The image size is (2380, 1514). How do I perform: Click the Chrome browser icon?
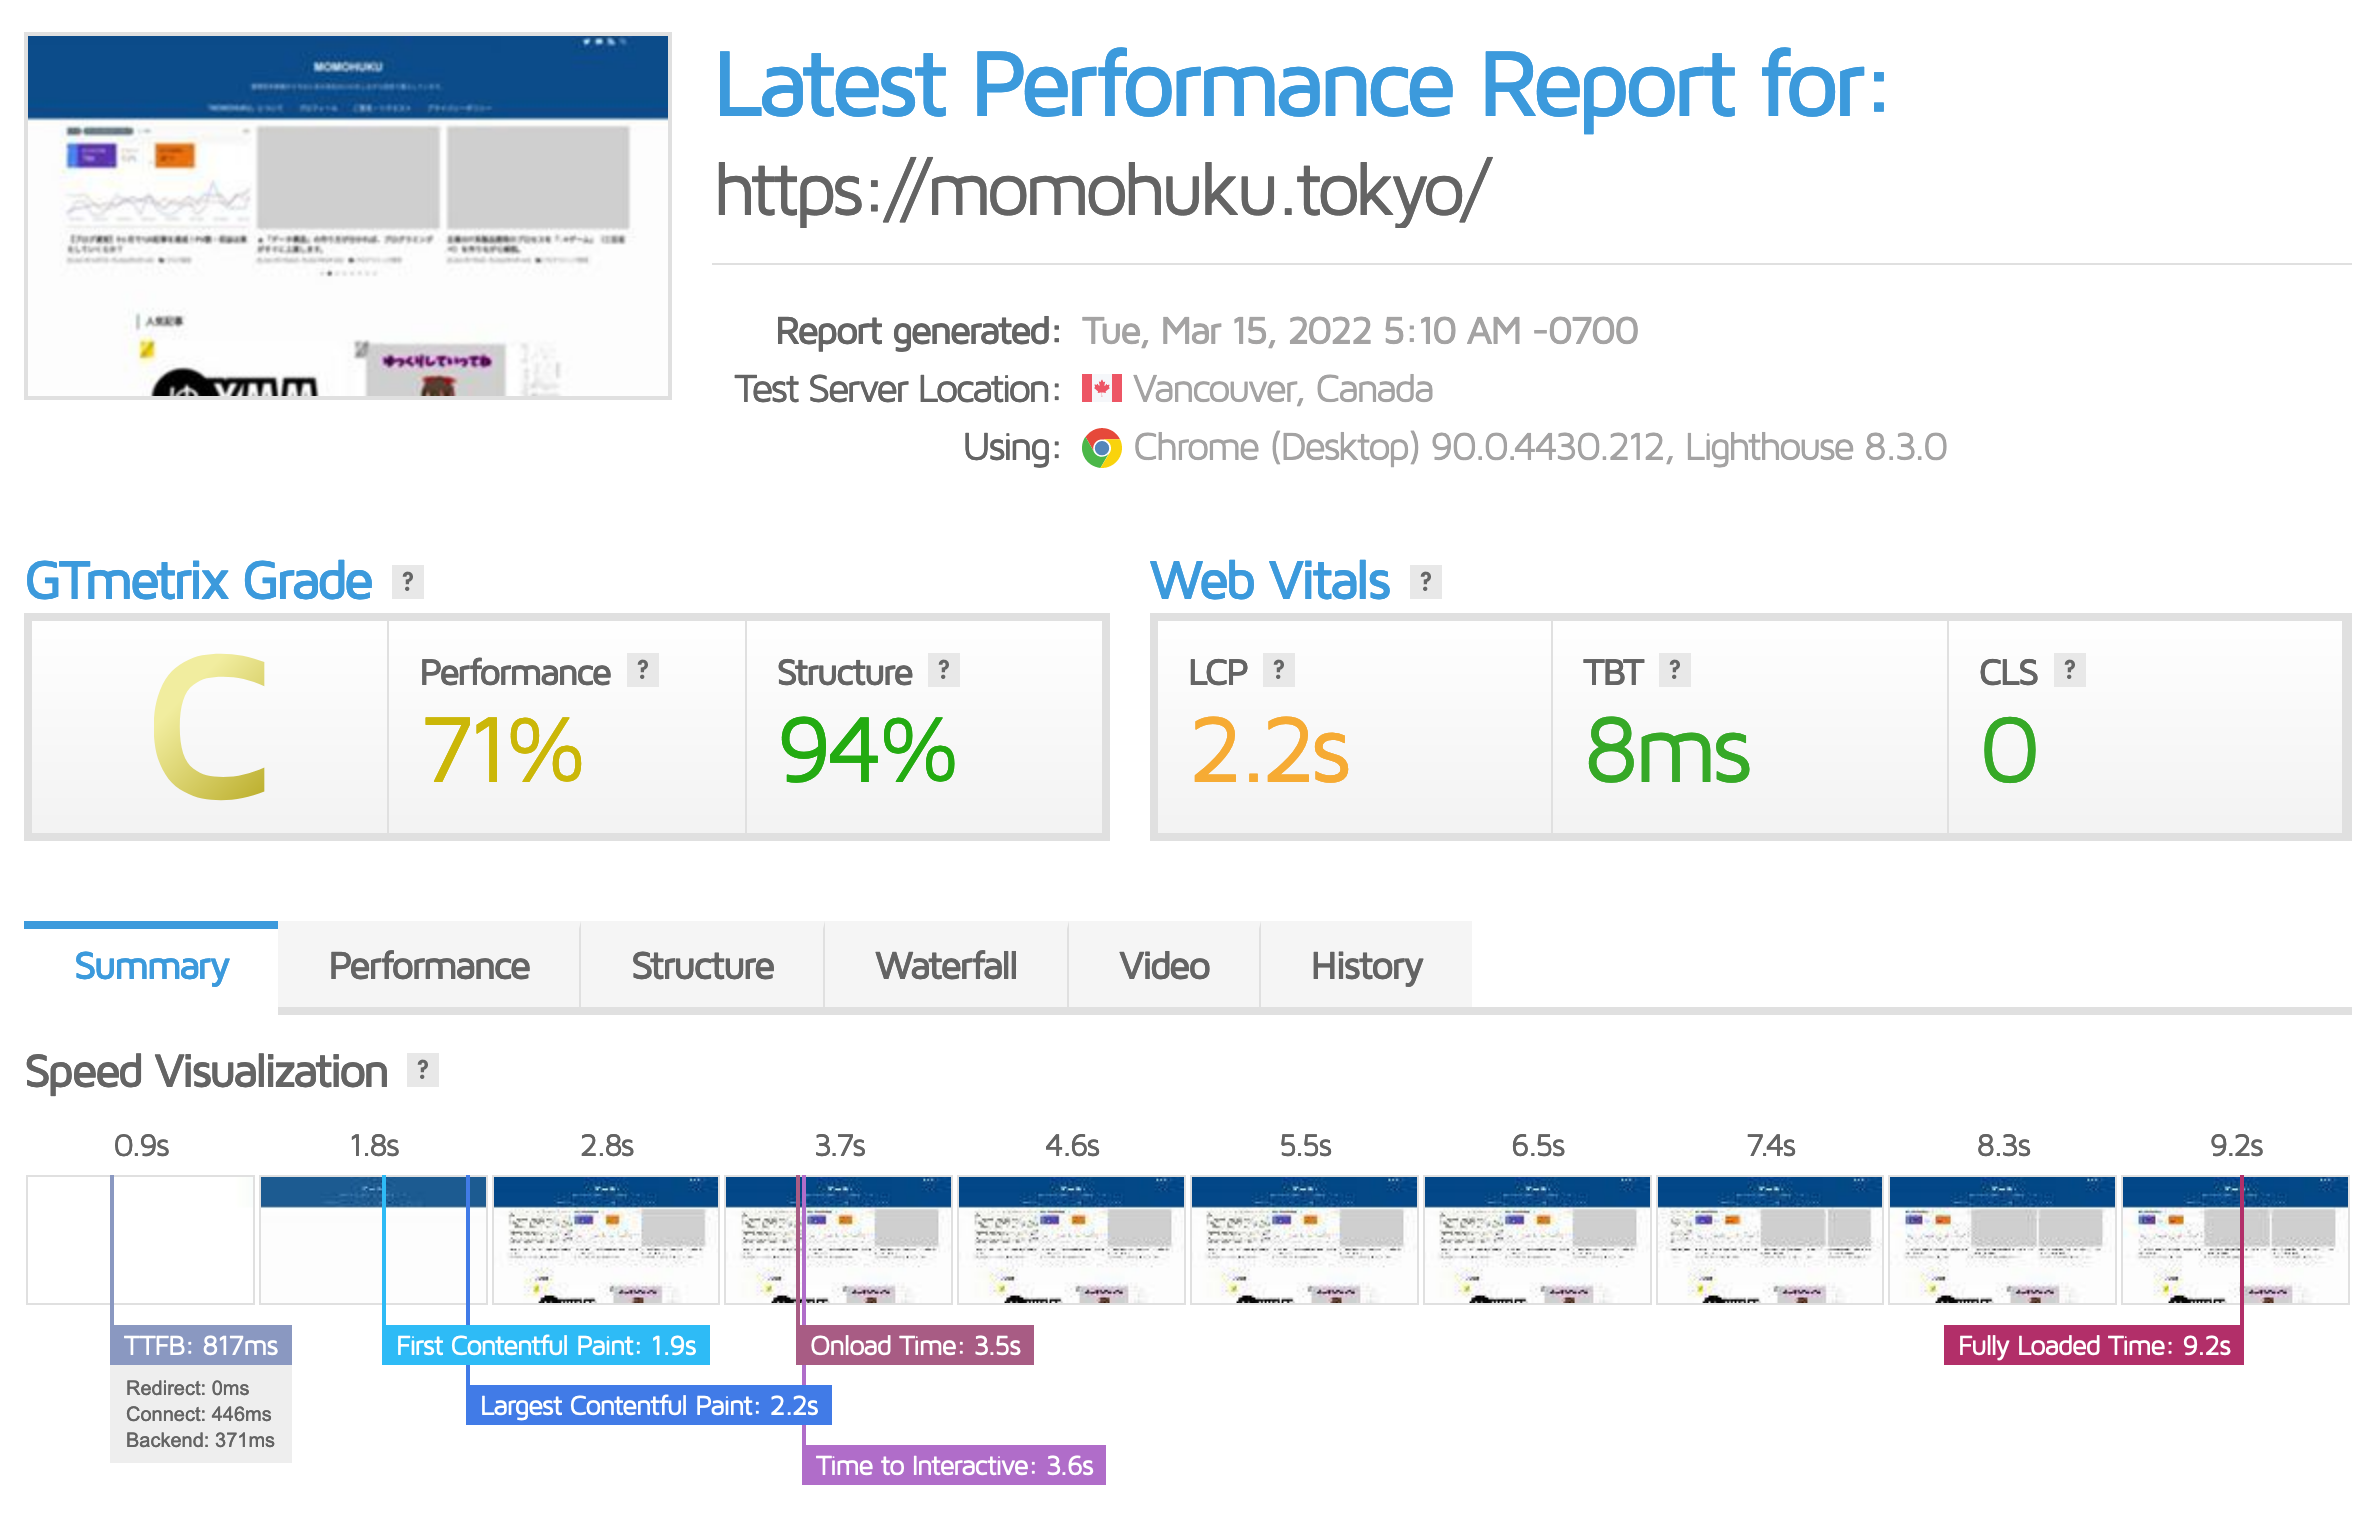tap(1101, 448)
